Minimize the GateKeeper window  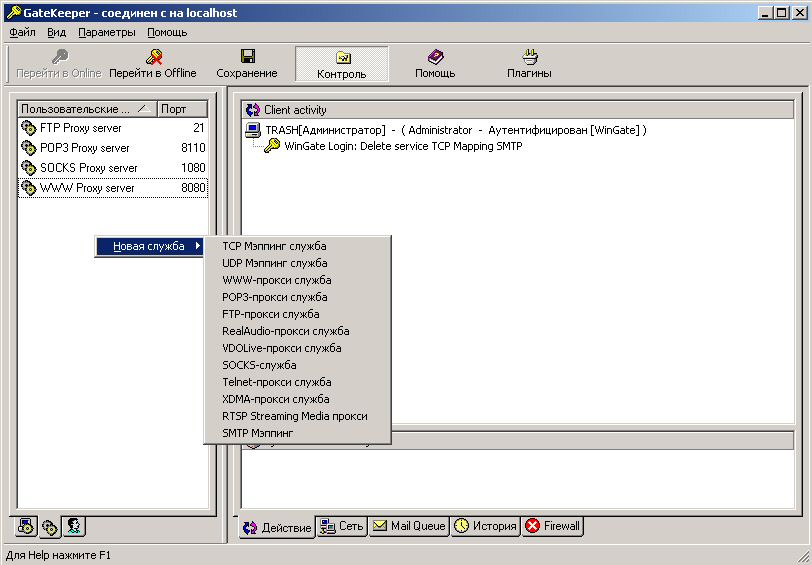[x=766, y=13]
